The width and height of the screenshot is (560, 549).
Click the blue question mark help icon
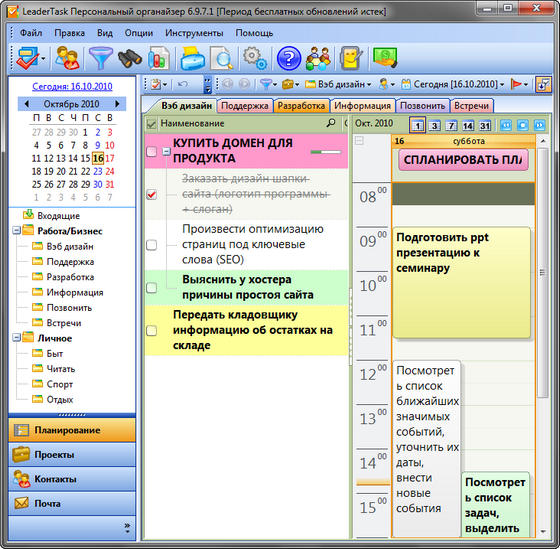tap(289, 58)
